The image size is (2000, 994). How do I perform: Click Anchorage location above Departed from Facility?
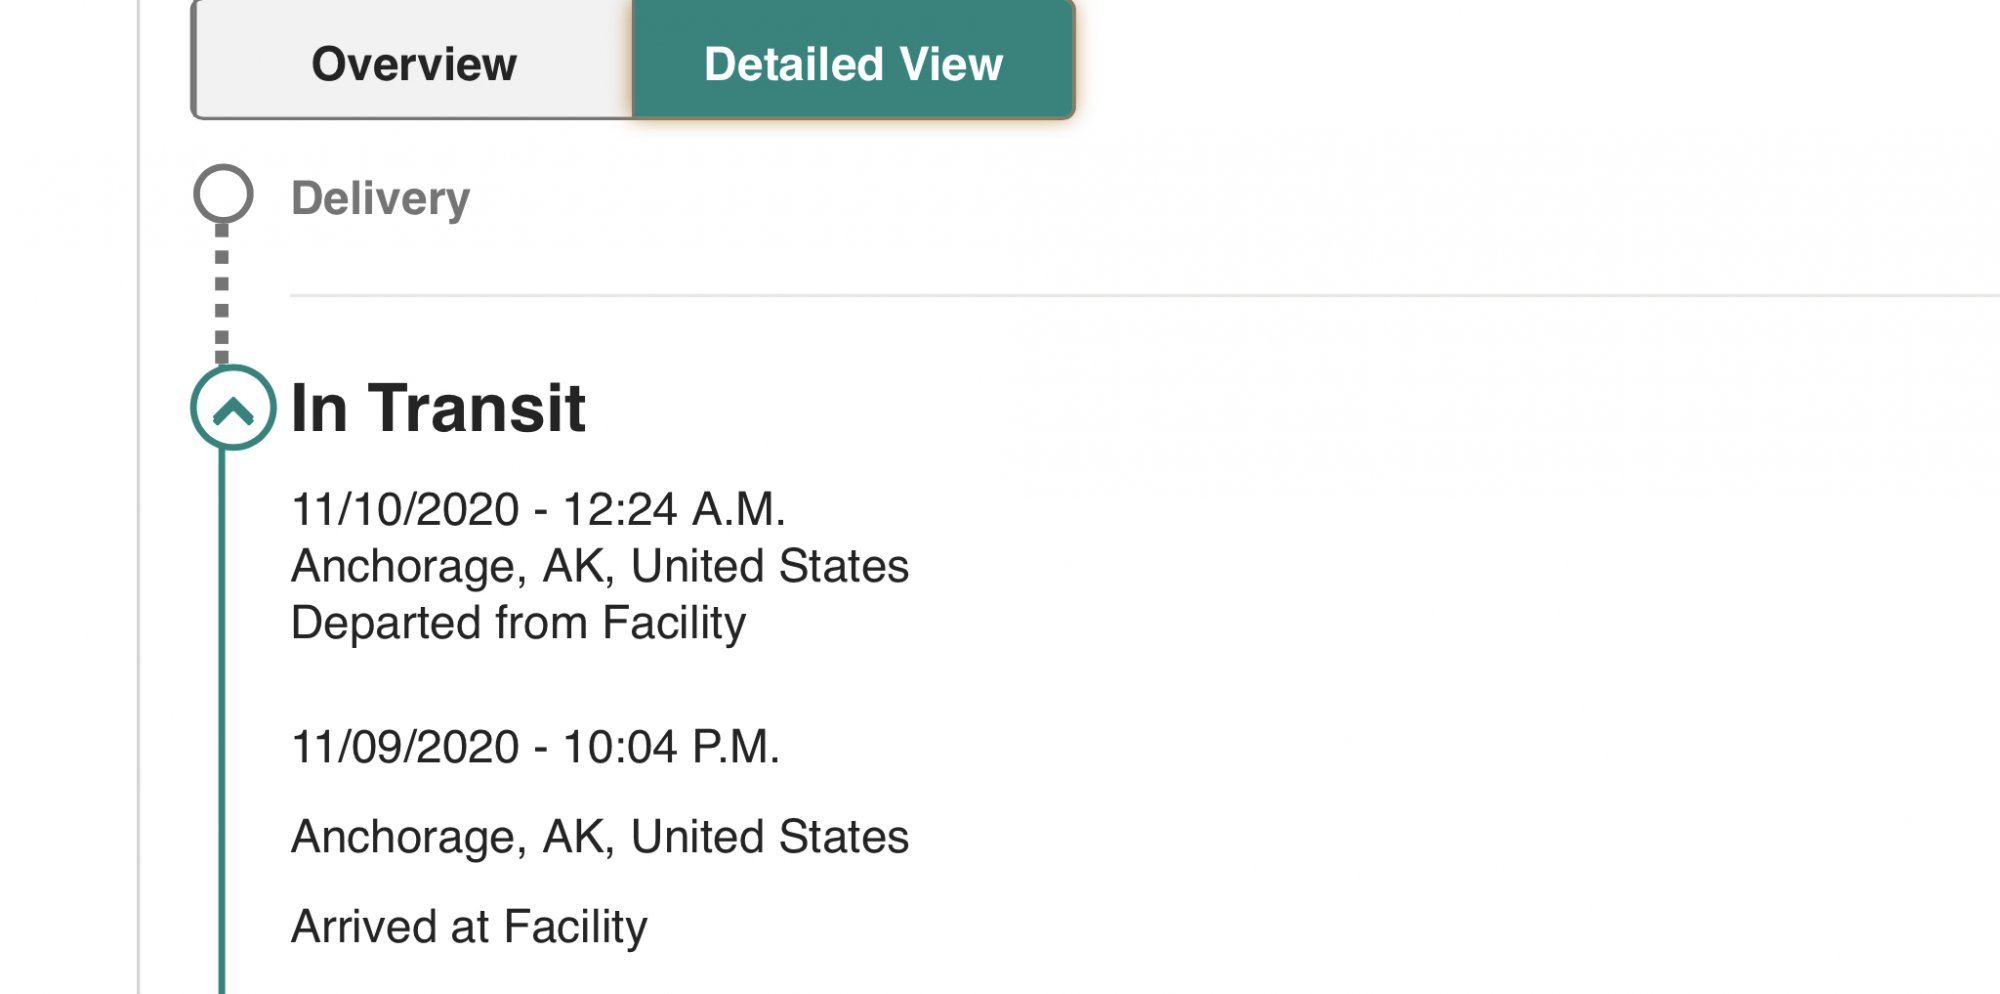(x=404, y=566)
